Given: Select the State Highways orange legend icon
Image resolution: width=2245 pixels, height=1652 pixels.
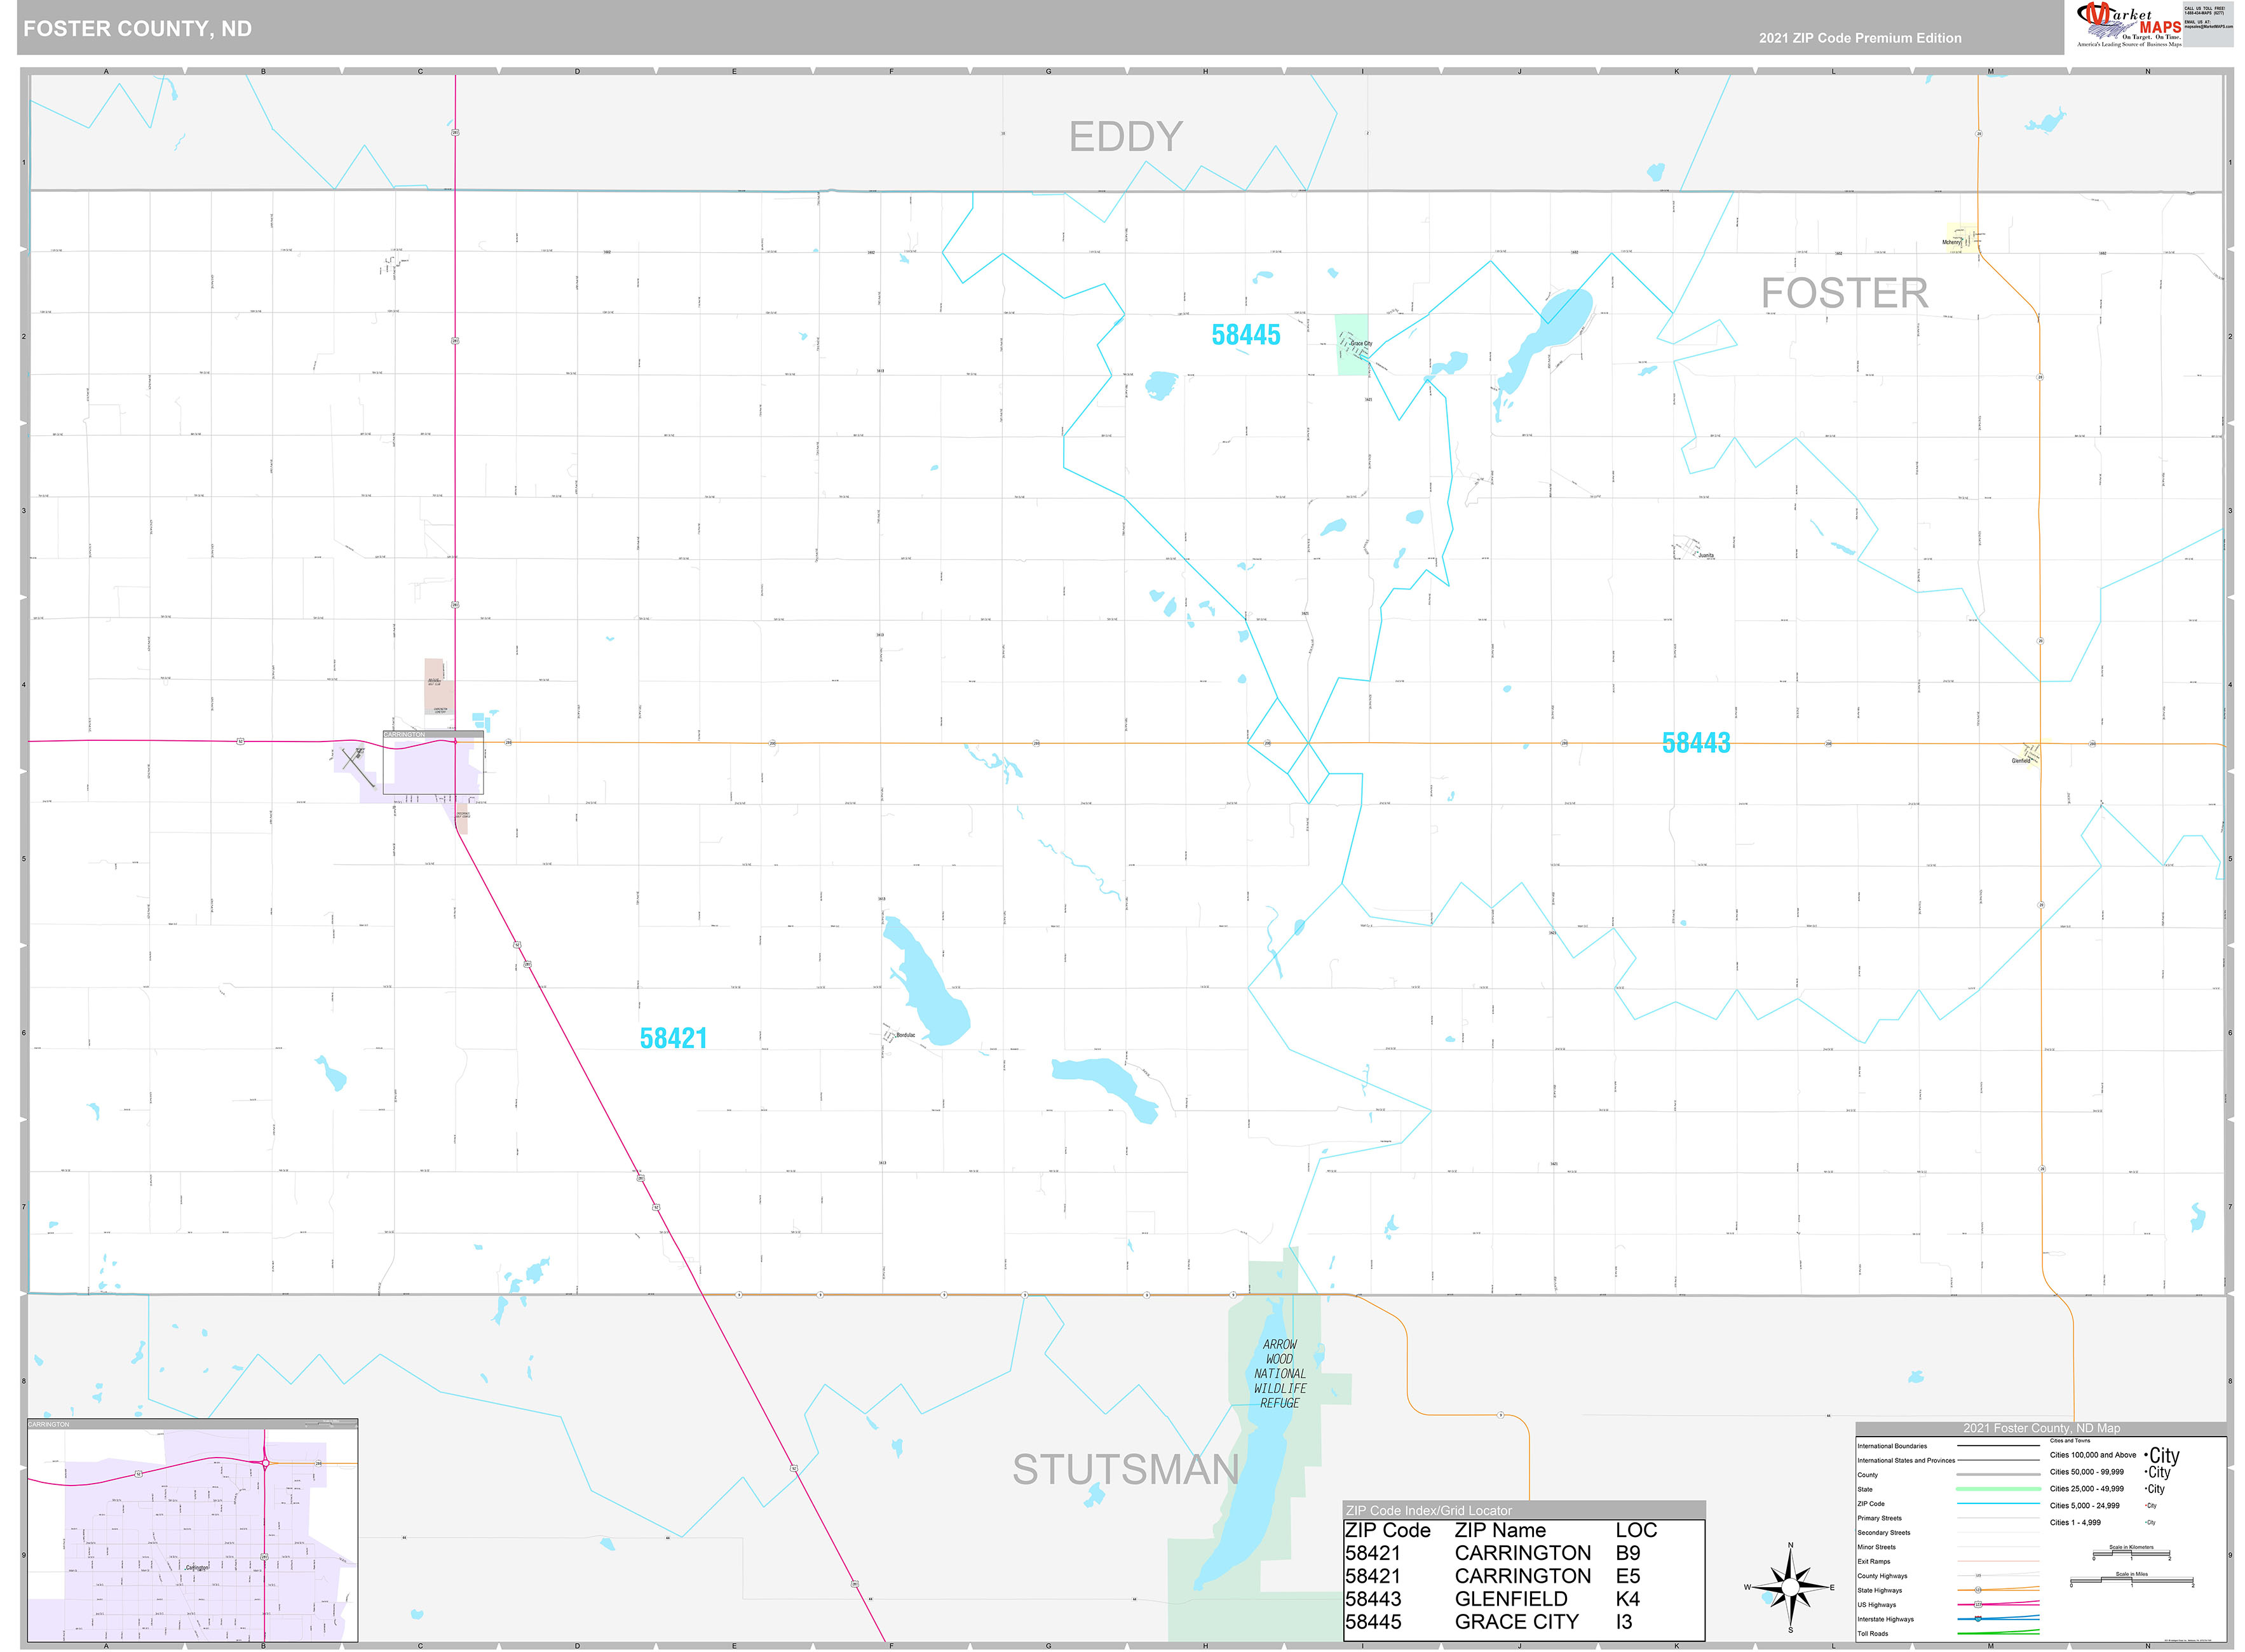Looking at the screenshot, I should 1978,1590.
